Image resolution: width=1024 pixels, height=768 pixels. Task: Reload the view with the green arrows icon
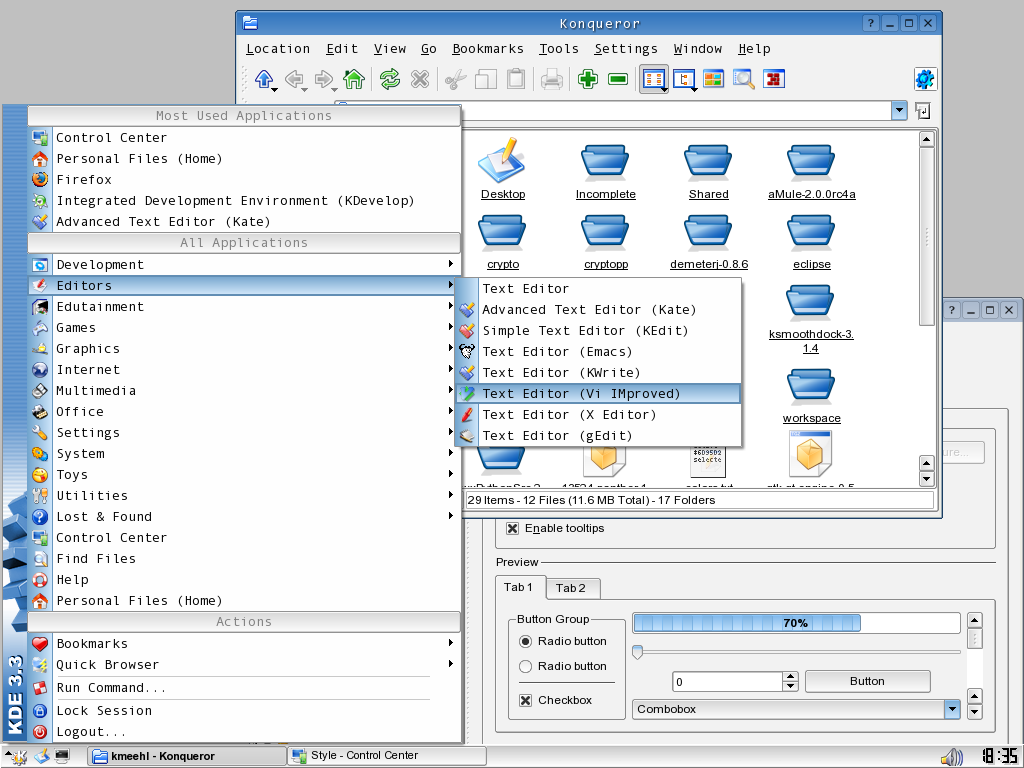(390, 80)
